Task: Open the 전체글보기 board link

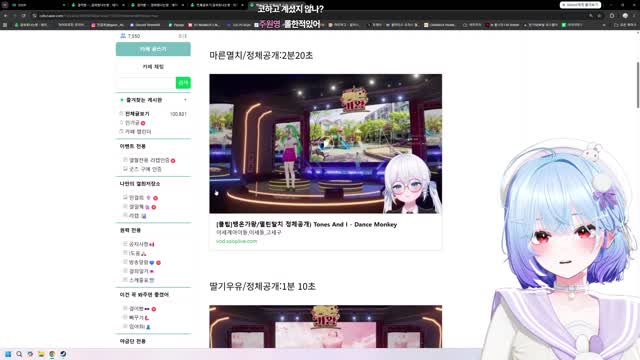Action: point(137,114)
